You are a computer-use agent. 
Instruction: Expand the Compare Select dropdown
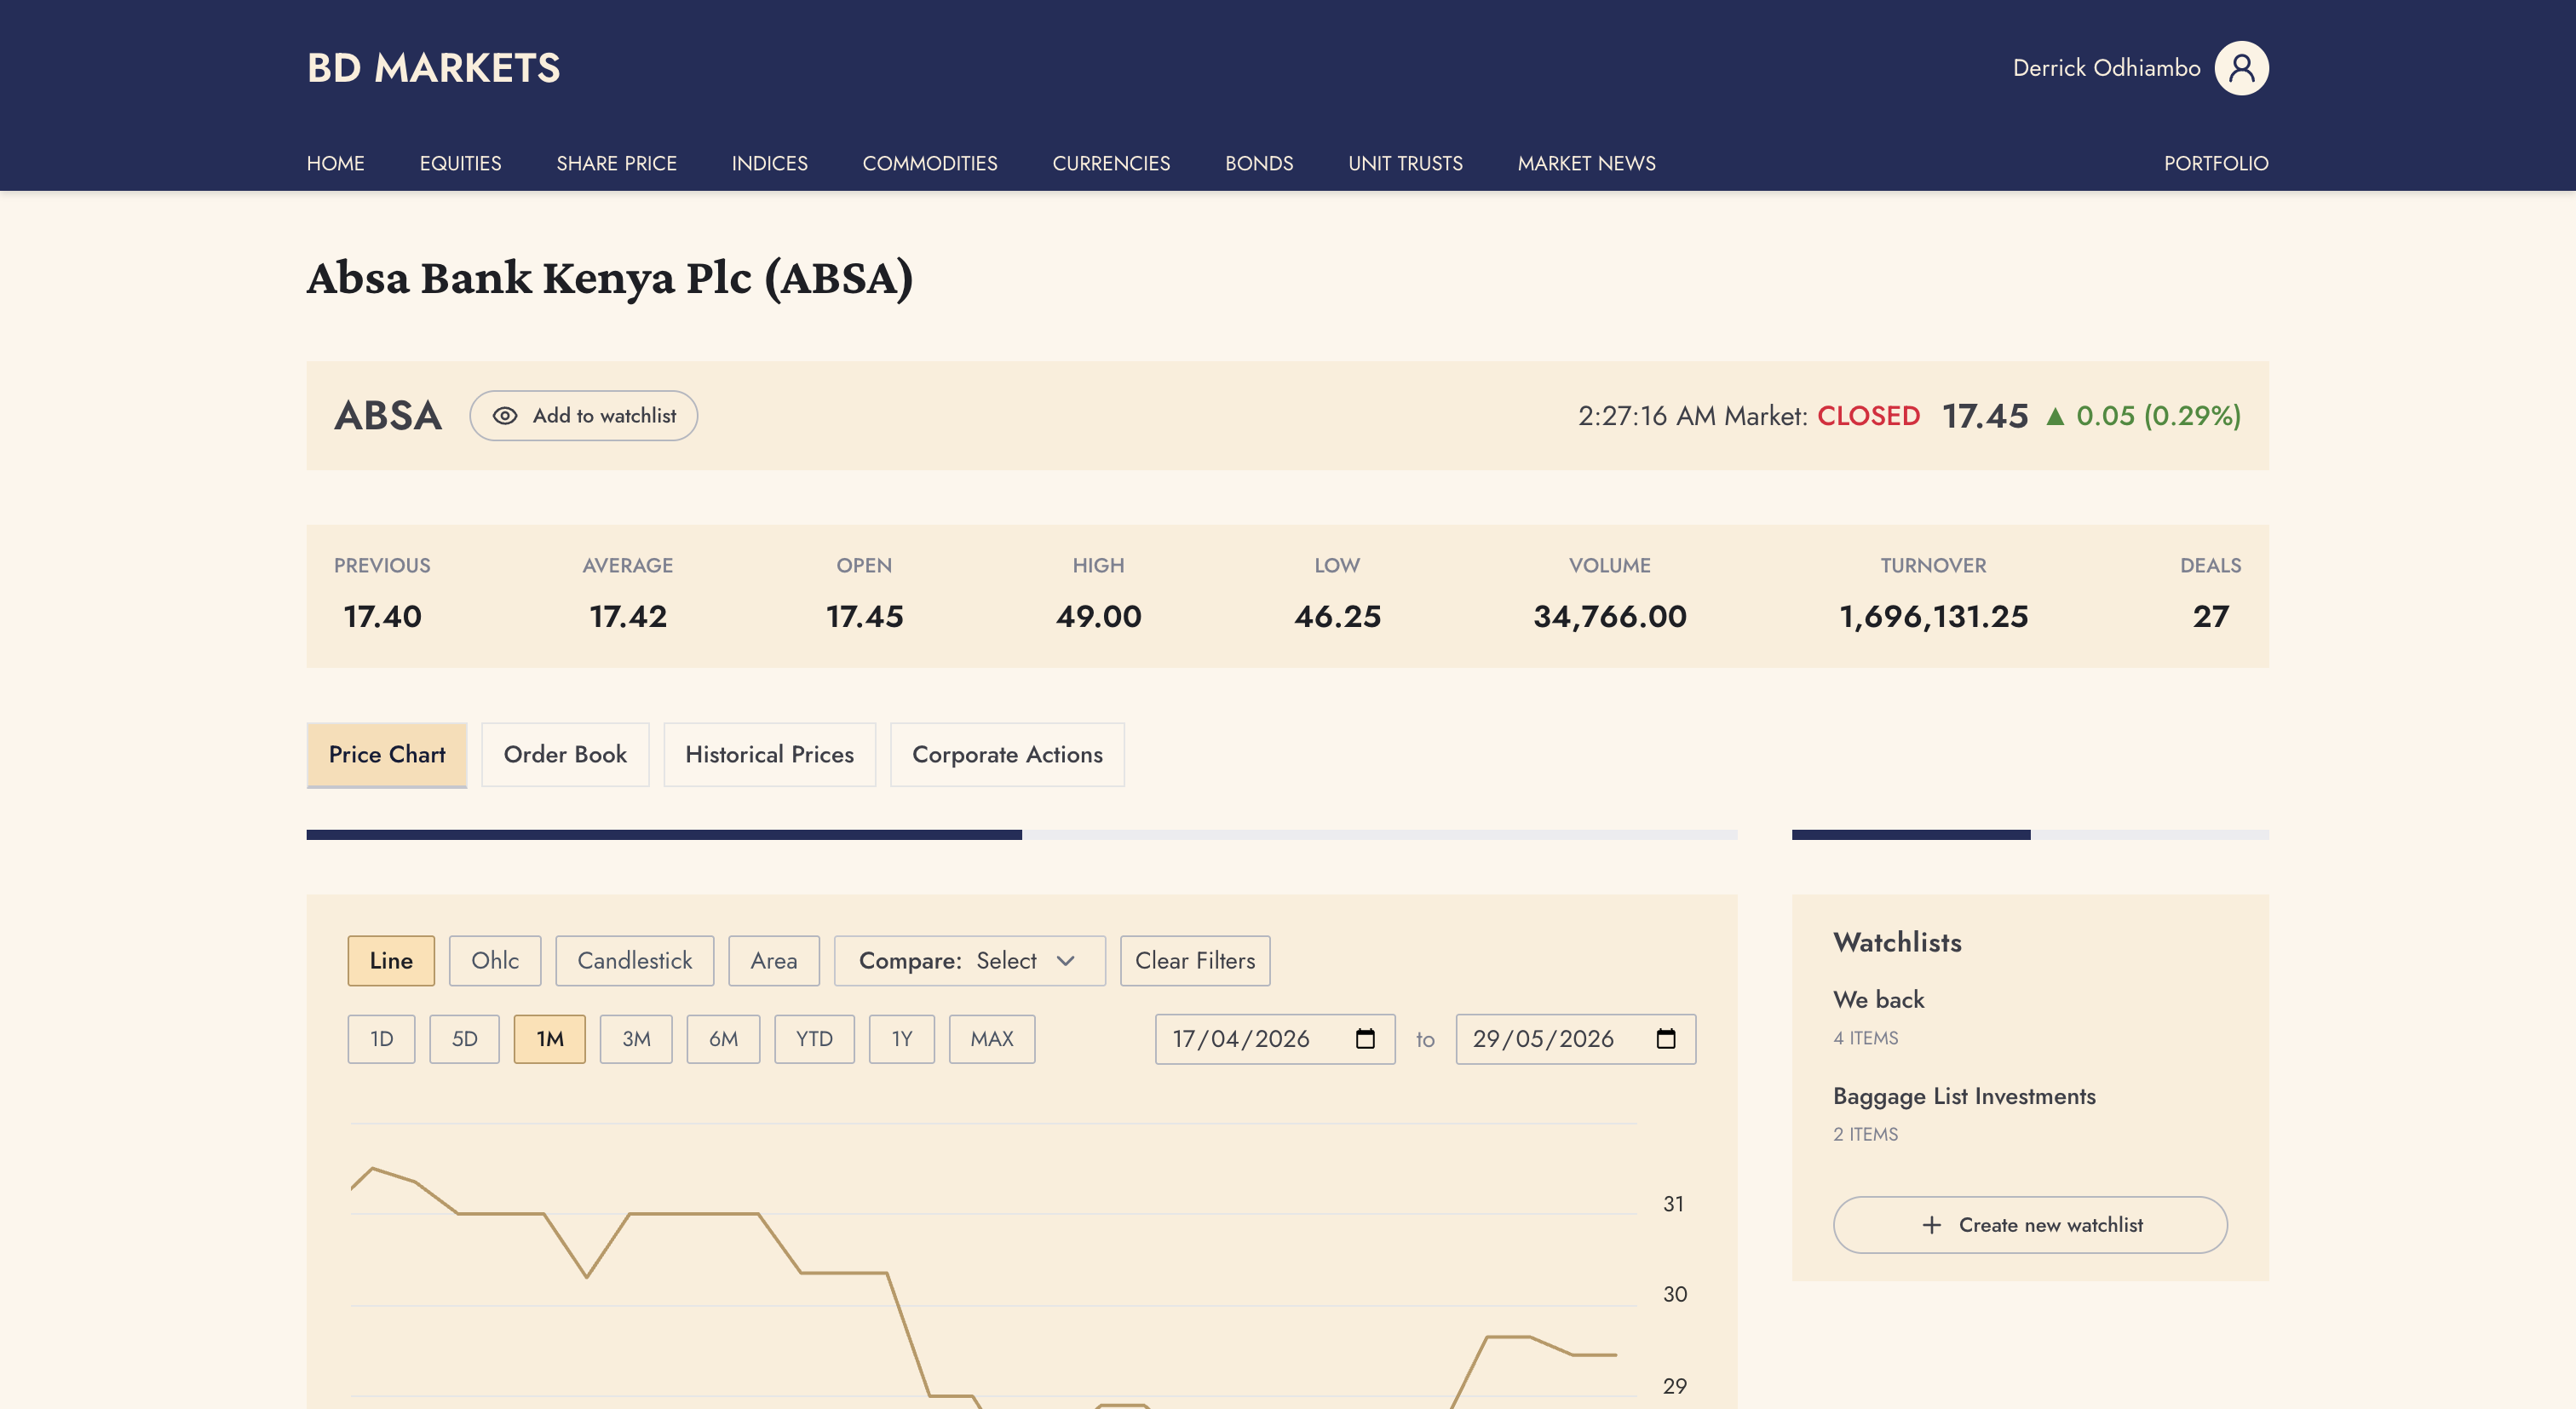pyautogui.click(x=970, y=961)
